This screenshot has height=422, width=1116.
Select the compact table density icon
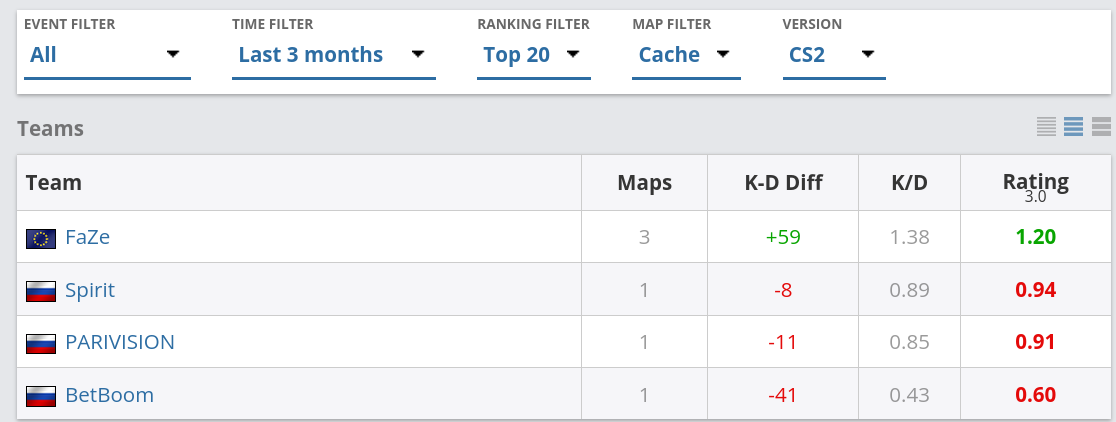point(1046,127)
